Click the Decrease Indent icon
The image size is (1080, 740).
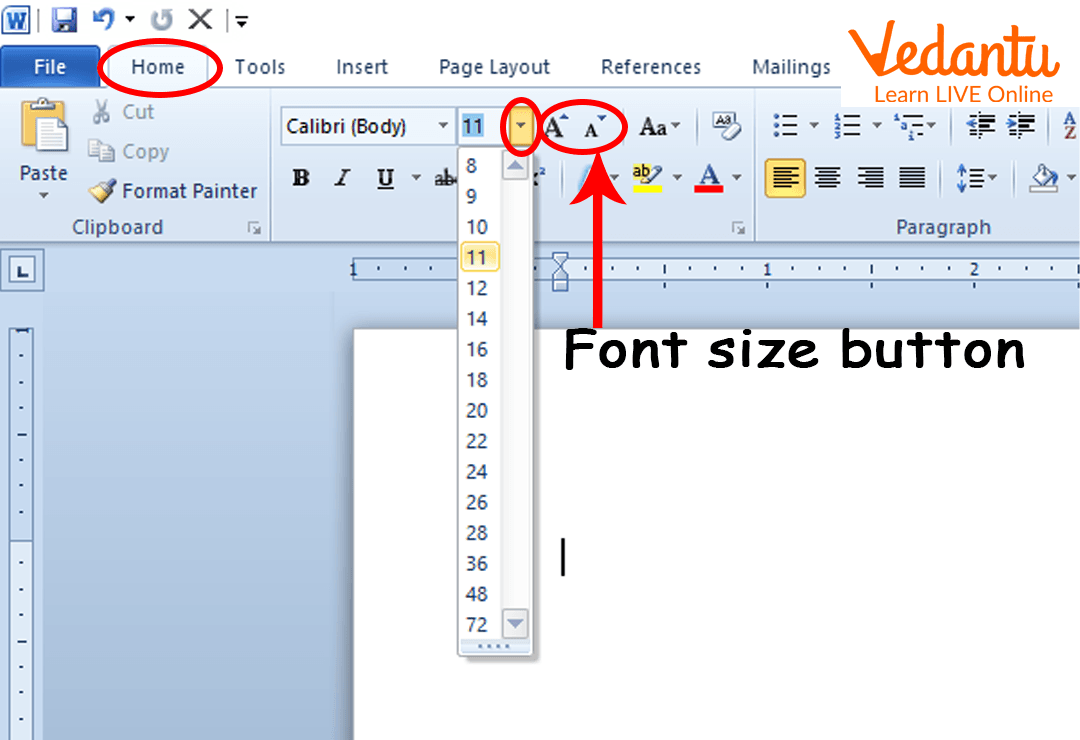coord(981,126)
